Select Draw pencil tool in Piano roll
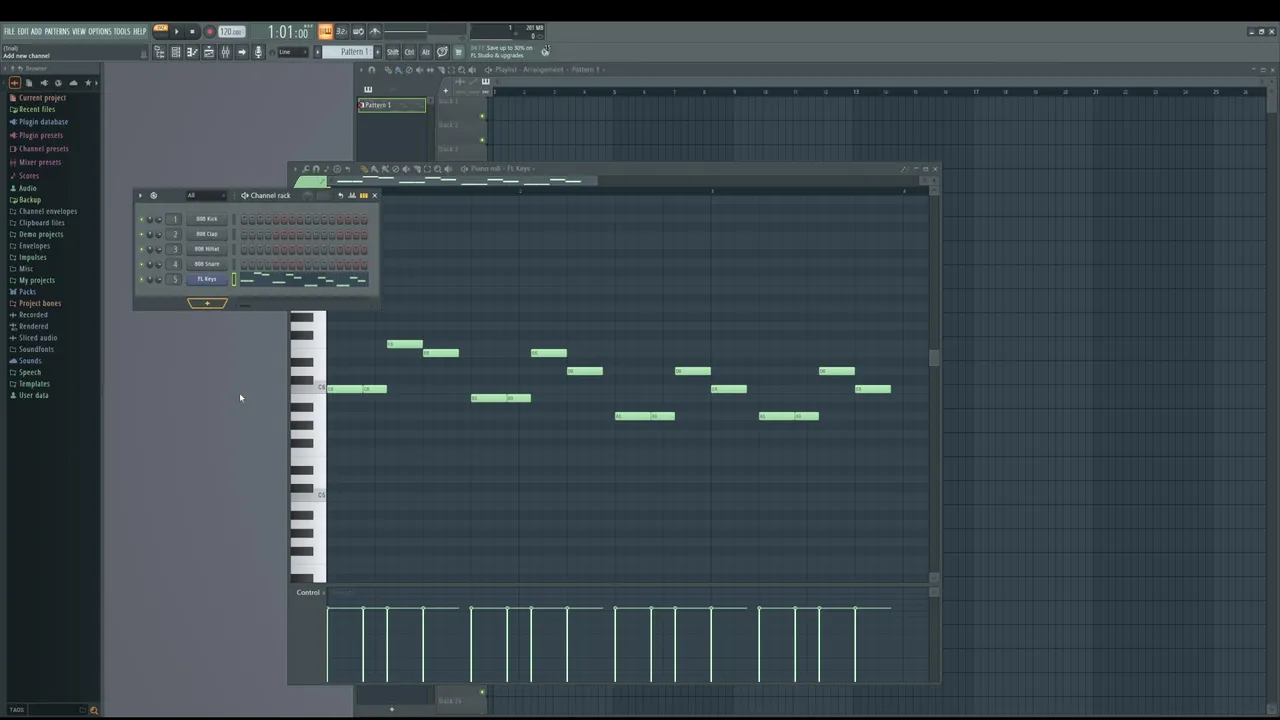This screenshot has width=1280, height=720. [x=364, y=169]
